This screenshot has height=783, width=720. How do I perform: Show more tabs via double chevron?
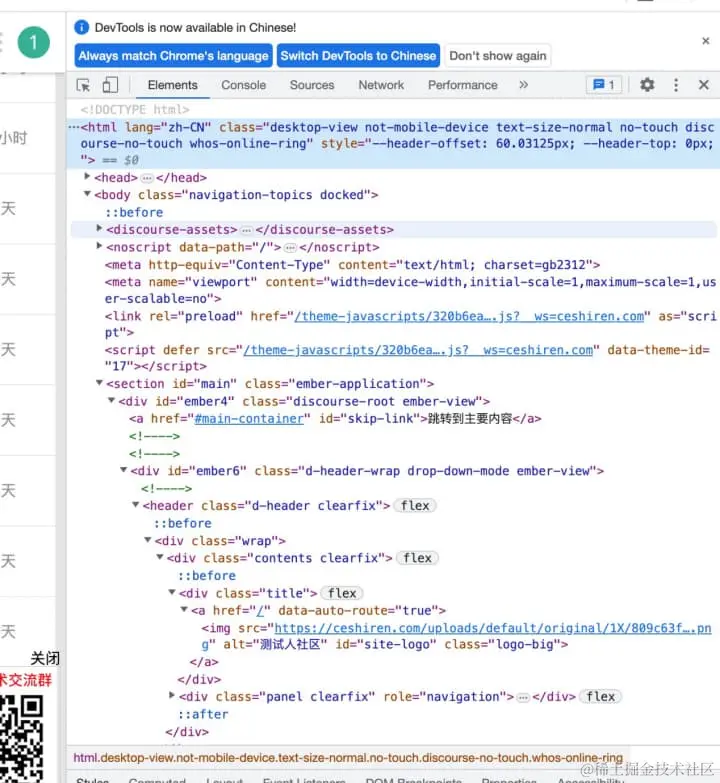[x=523, y=85]
